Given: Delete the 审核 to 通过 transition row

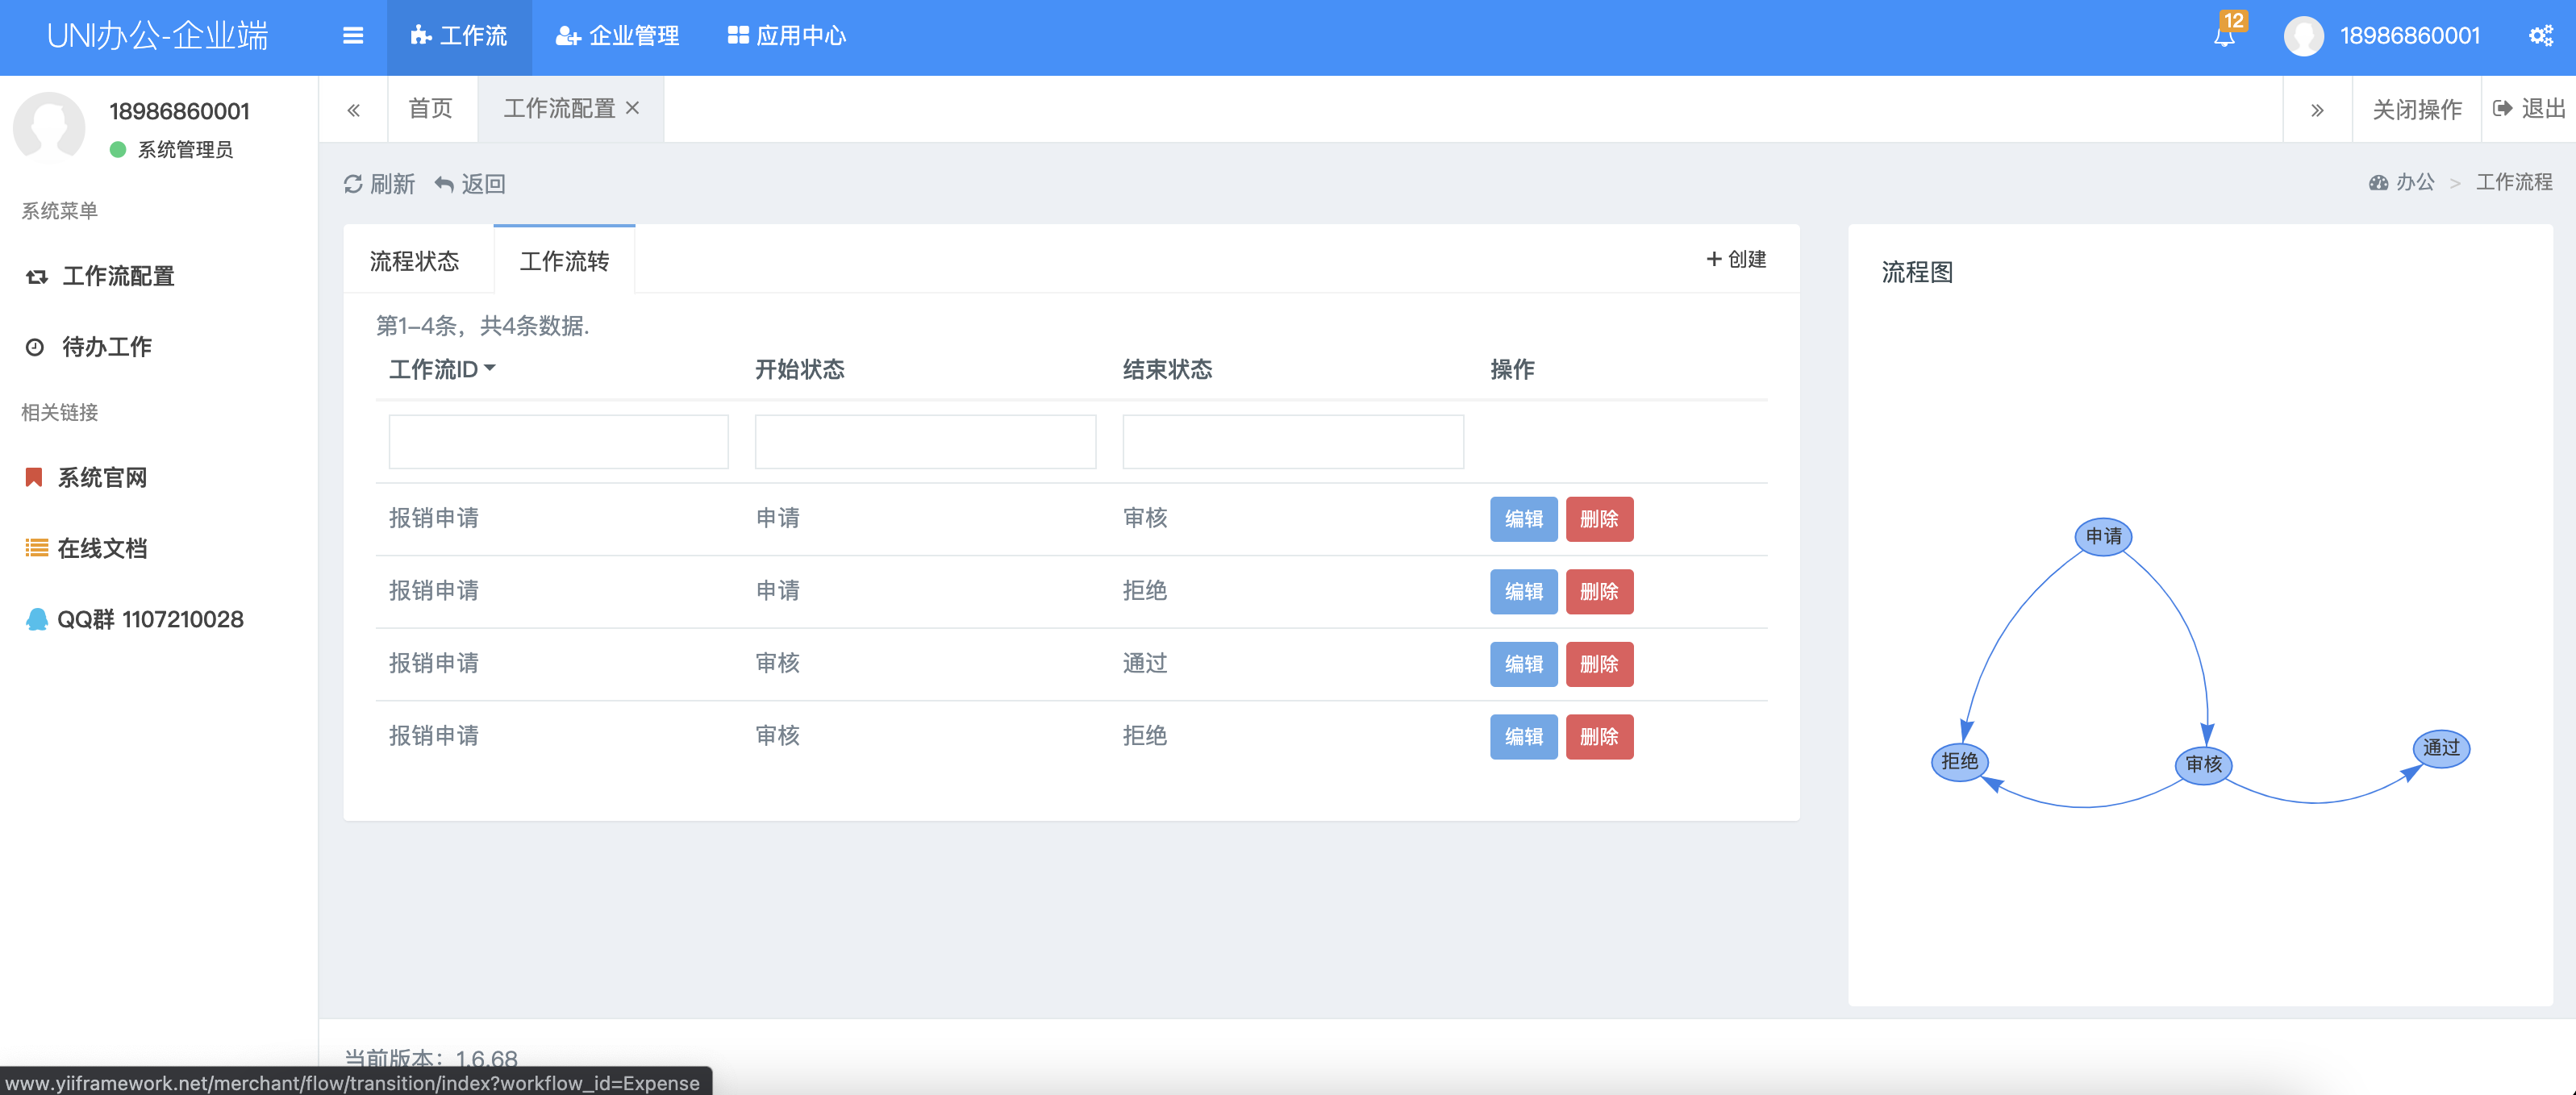Looking at the screenshot, I should point(1599,664).
